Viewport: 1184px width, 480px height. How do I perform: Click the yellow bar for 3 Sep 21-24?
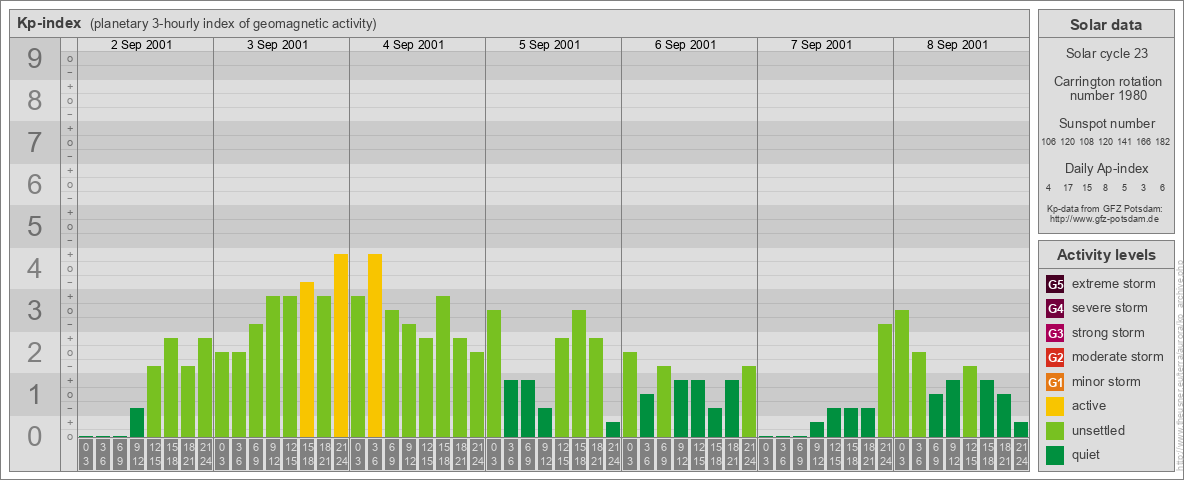click(x=341, y=346)
